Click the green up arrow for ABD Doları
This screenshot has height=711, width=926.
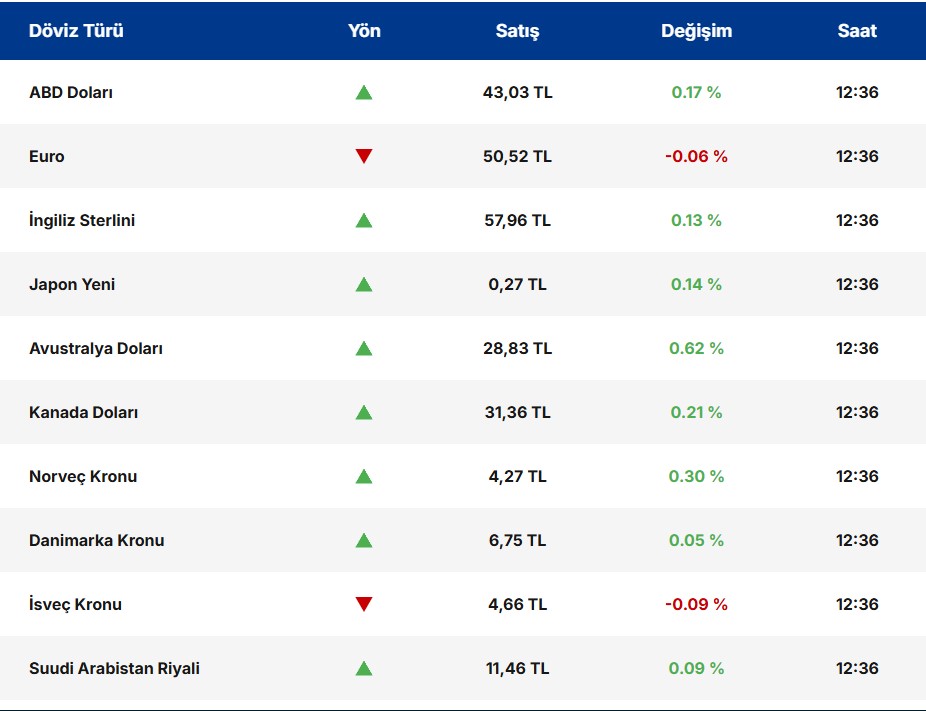point(364,93)
